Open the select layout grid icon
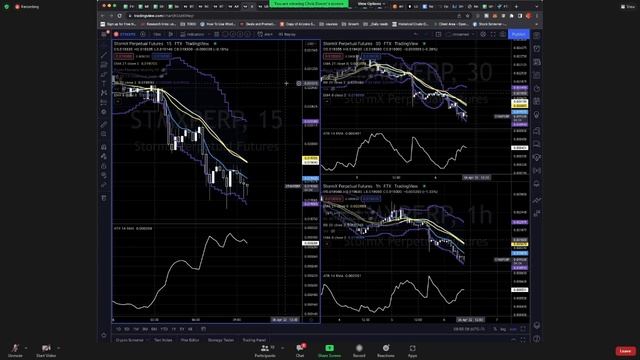Image resolution: width=640 pixels, height=360 pixels. [x=438, y=34]
